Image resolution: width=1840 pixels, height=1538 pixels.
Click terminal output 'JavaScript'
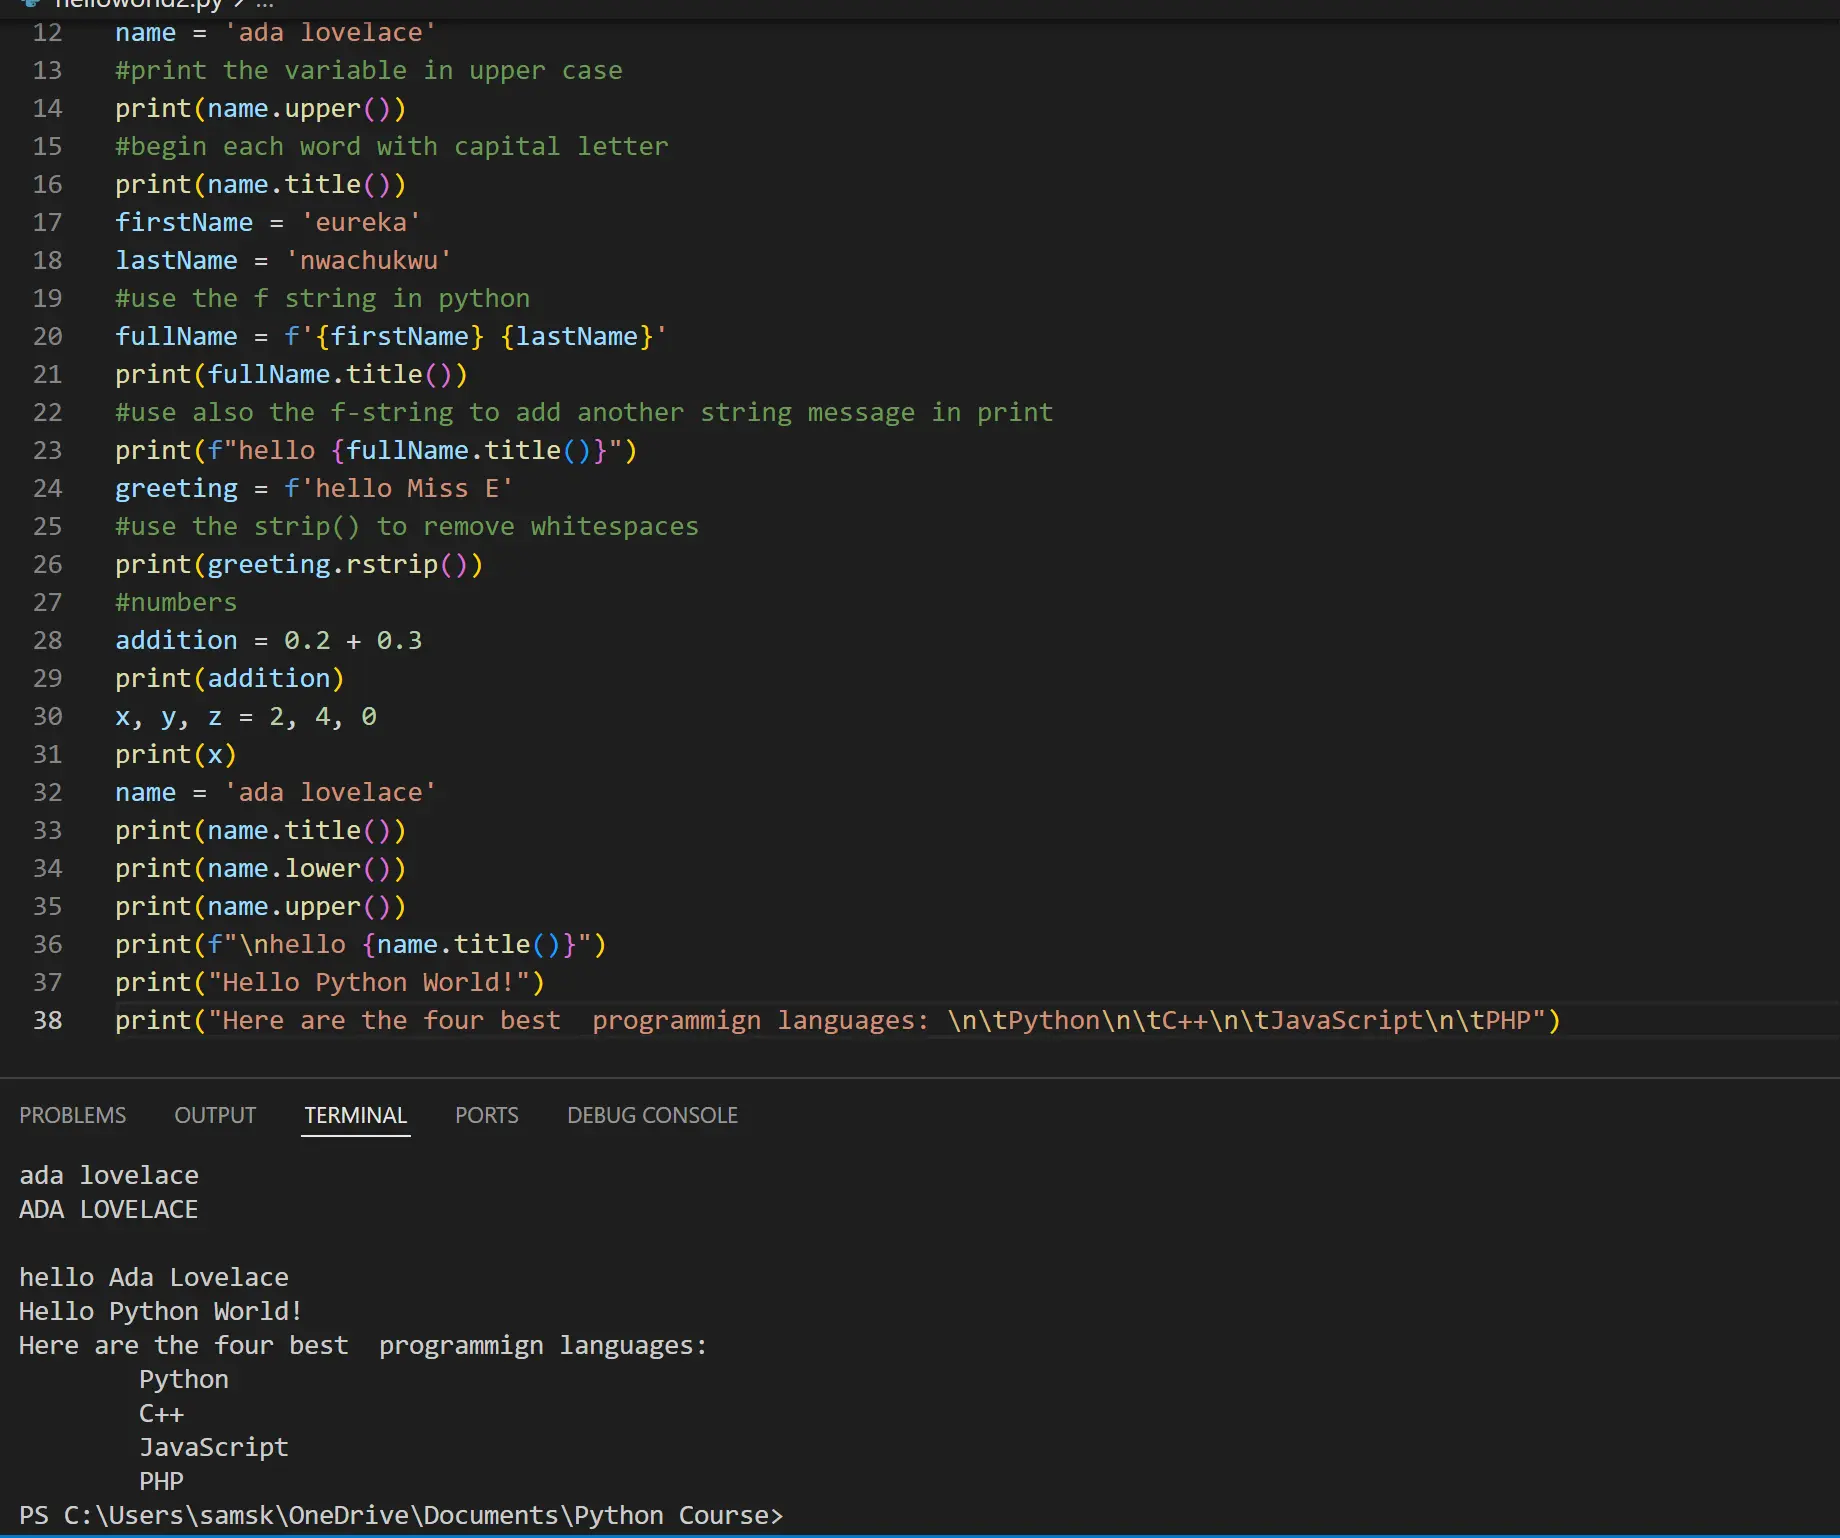coord(214,1447)
